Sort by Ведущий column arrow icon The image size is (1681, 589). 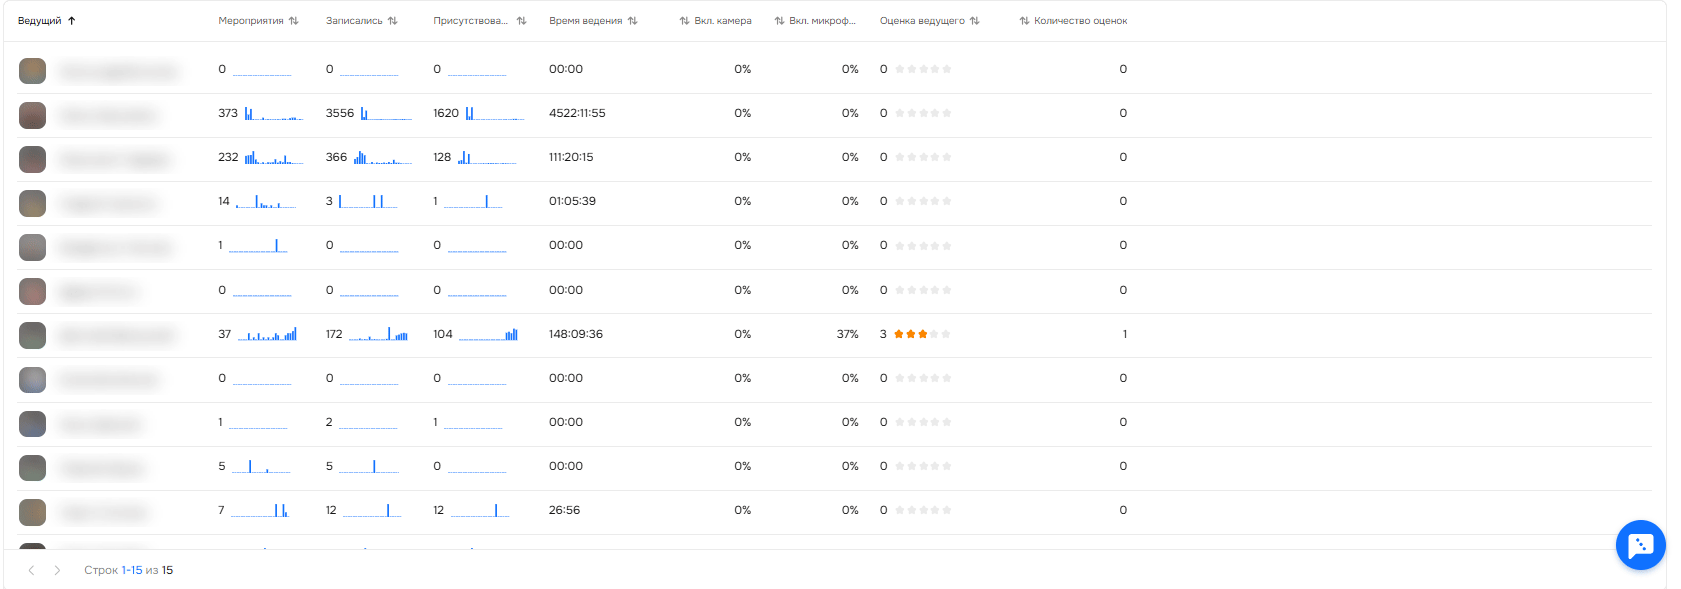coord(71,21)
